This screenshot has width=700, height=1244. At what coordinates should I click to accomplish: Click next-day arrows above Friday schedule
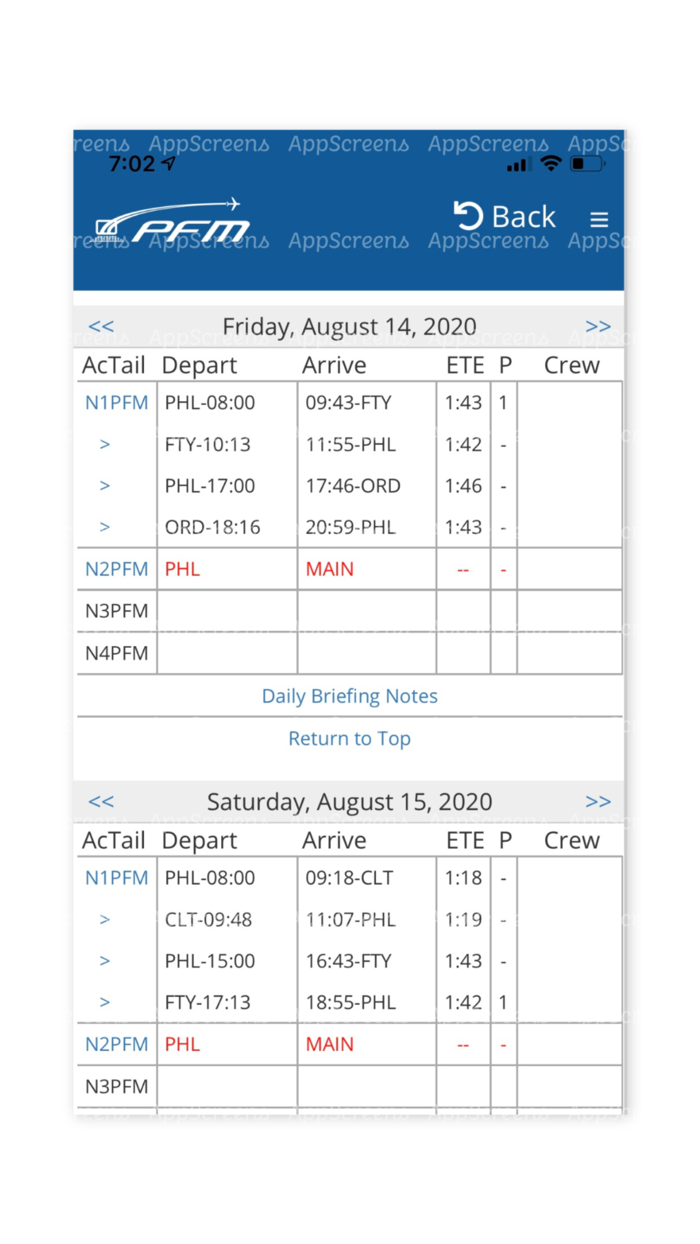click(x=598, y=326)
